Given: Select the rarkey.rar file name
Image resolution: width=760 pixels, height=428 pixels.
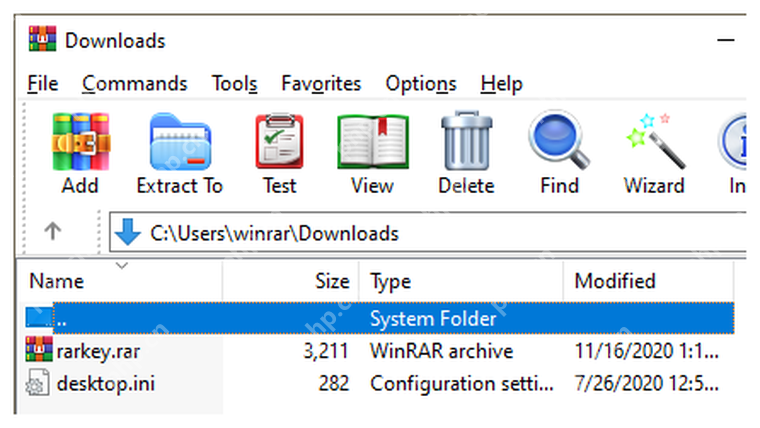Looking at the screenshot, I should pos(98,351).
